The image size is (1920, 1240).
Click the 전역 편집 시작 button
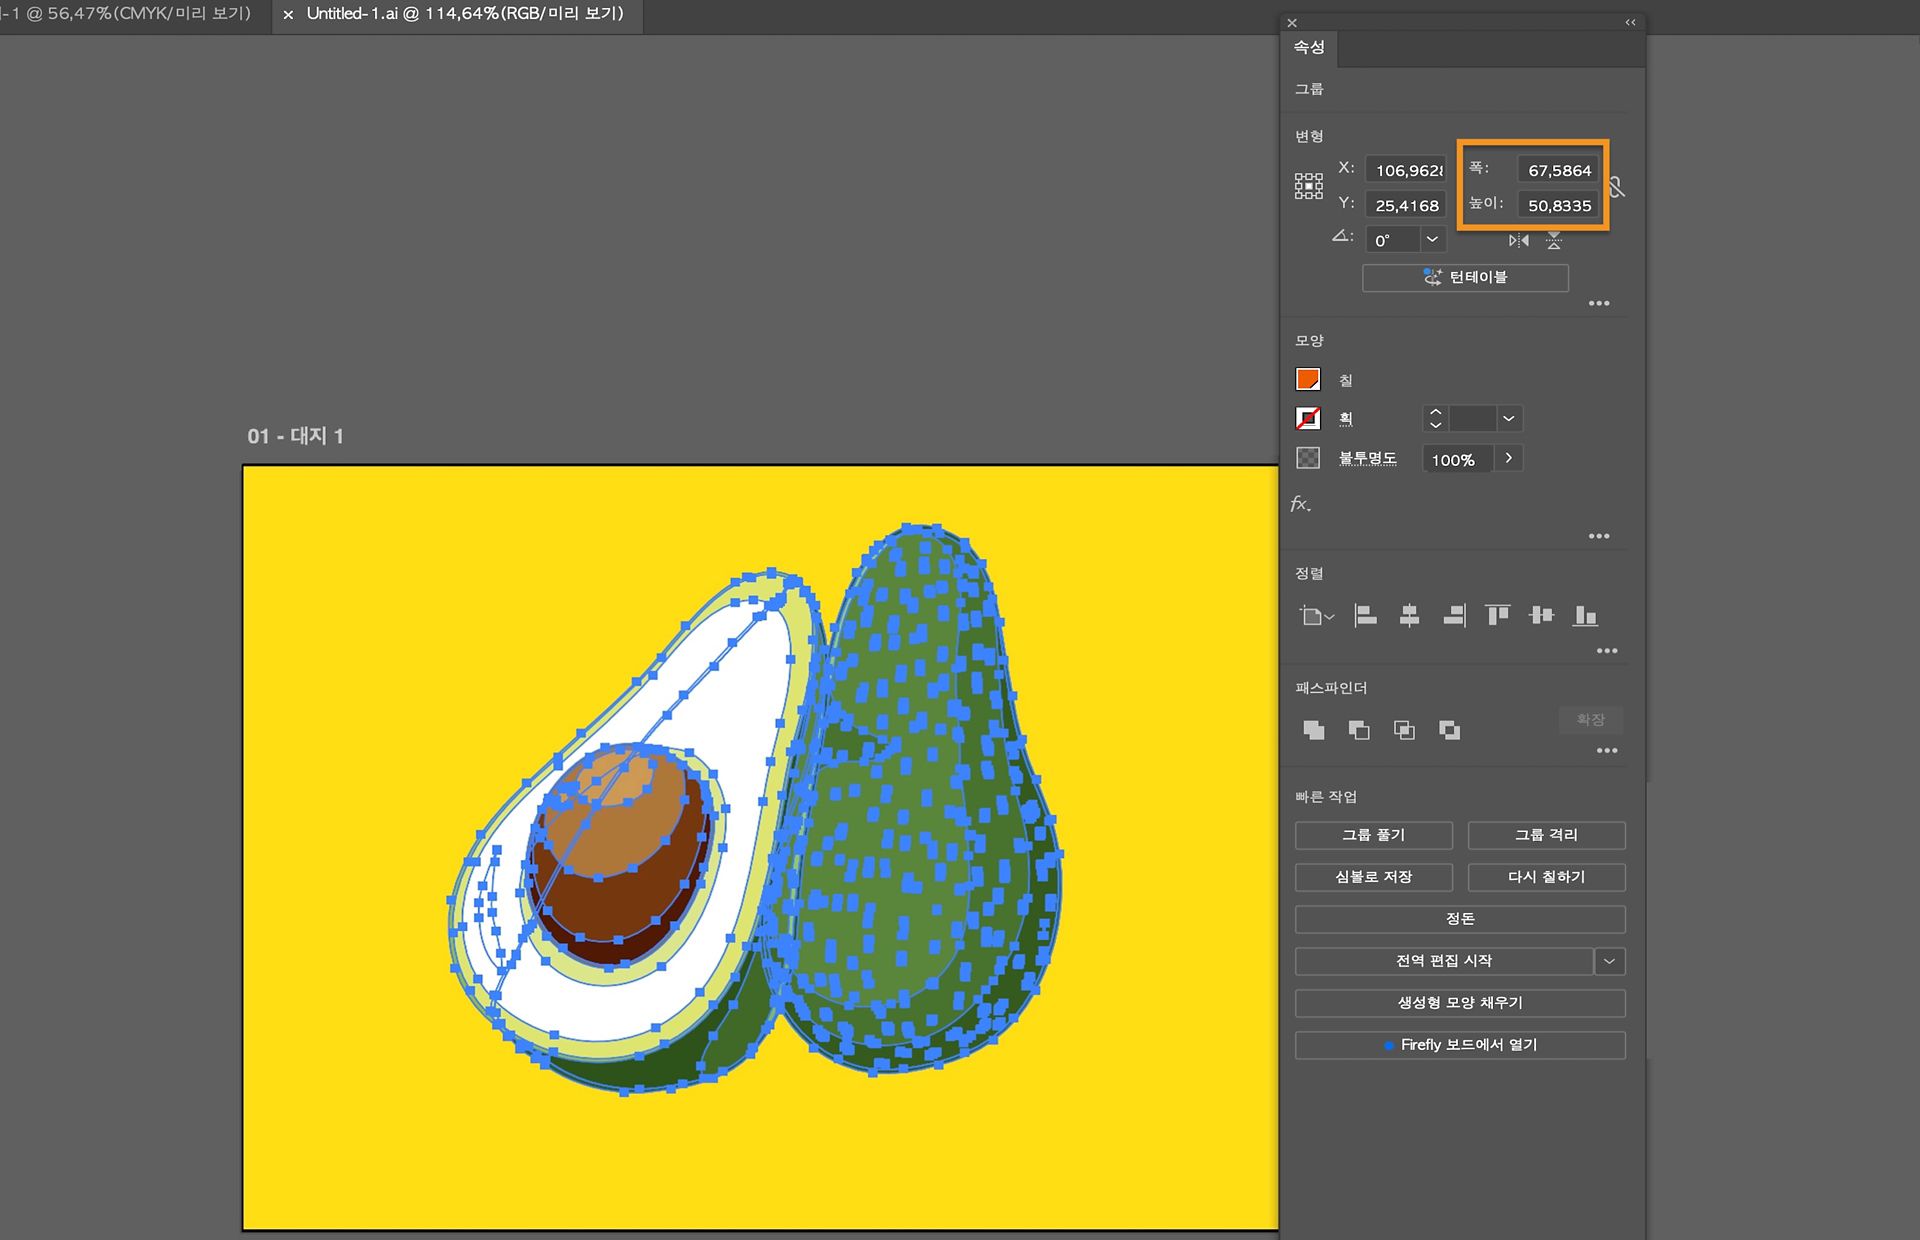[1444, 961]
